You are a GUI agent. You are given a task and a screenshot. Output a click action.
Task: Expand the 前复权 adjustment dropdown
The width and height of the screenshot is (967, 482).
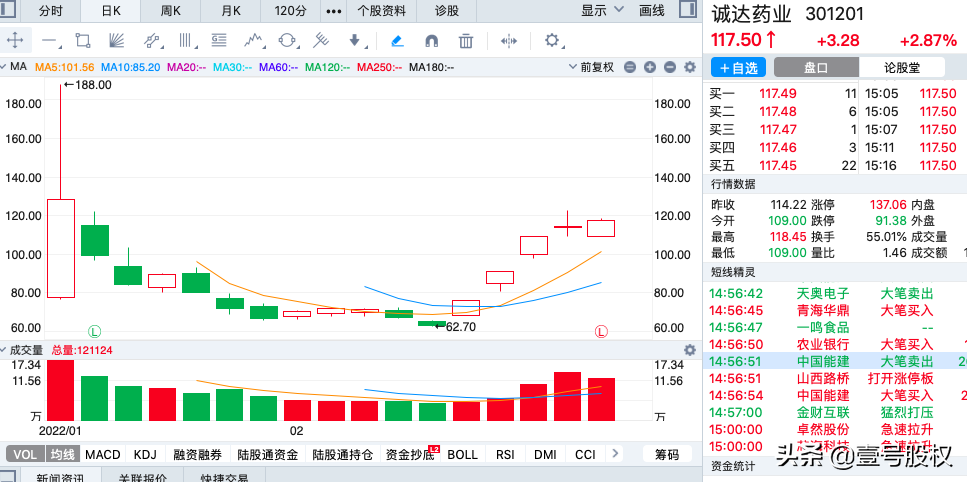tap(591, 68)
